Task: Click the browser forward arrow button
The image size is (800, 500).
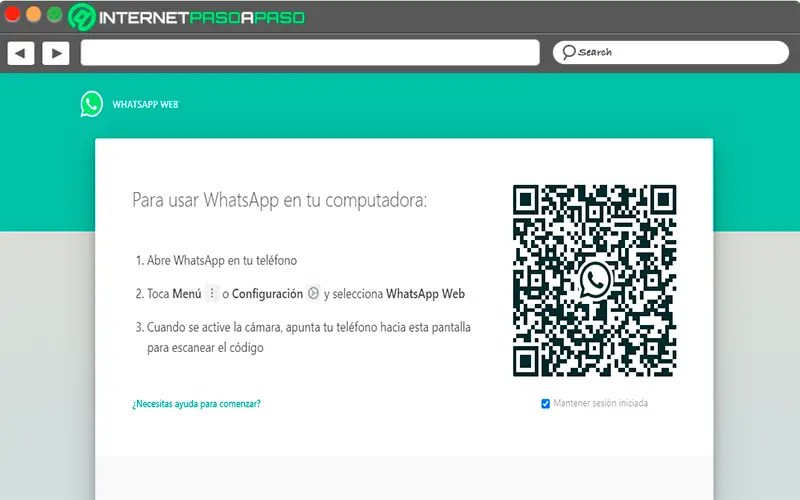Action: [x=56, y=53]
